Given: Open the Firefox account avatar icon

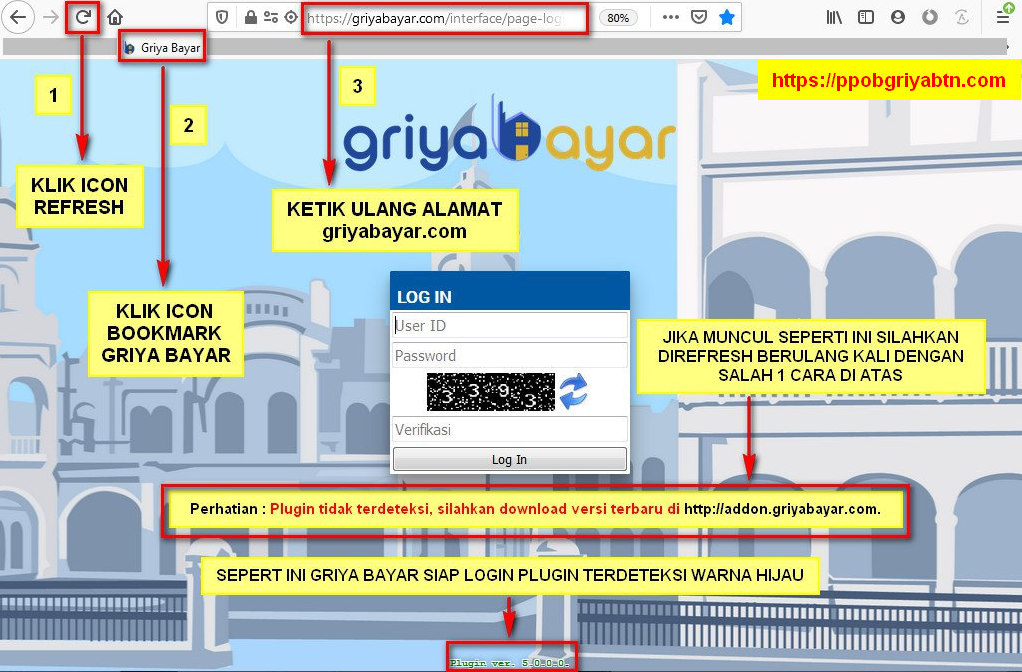Looking at the screenshot, I should click(898, 17).
